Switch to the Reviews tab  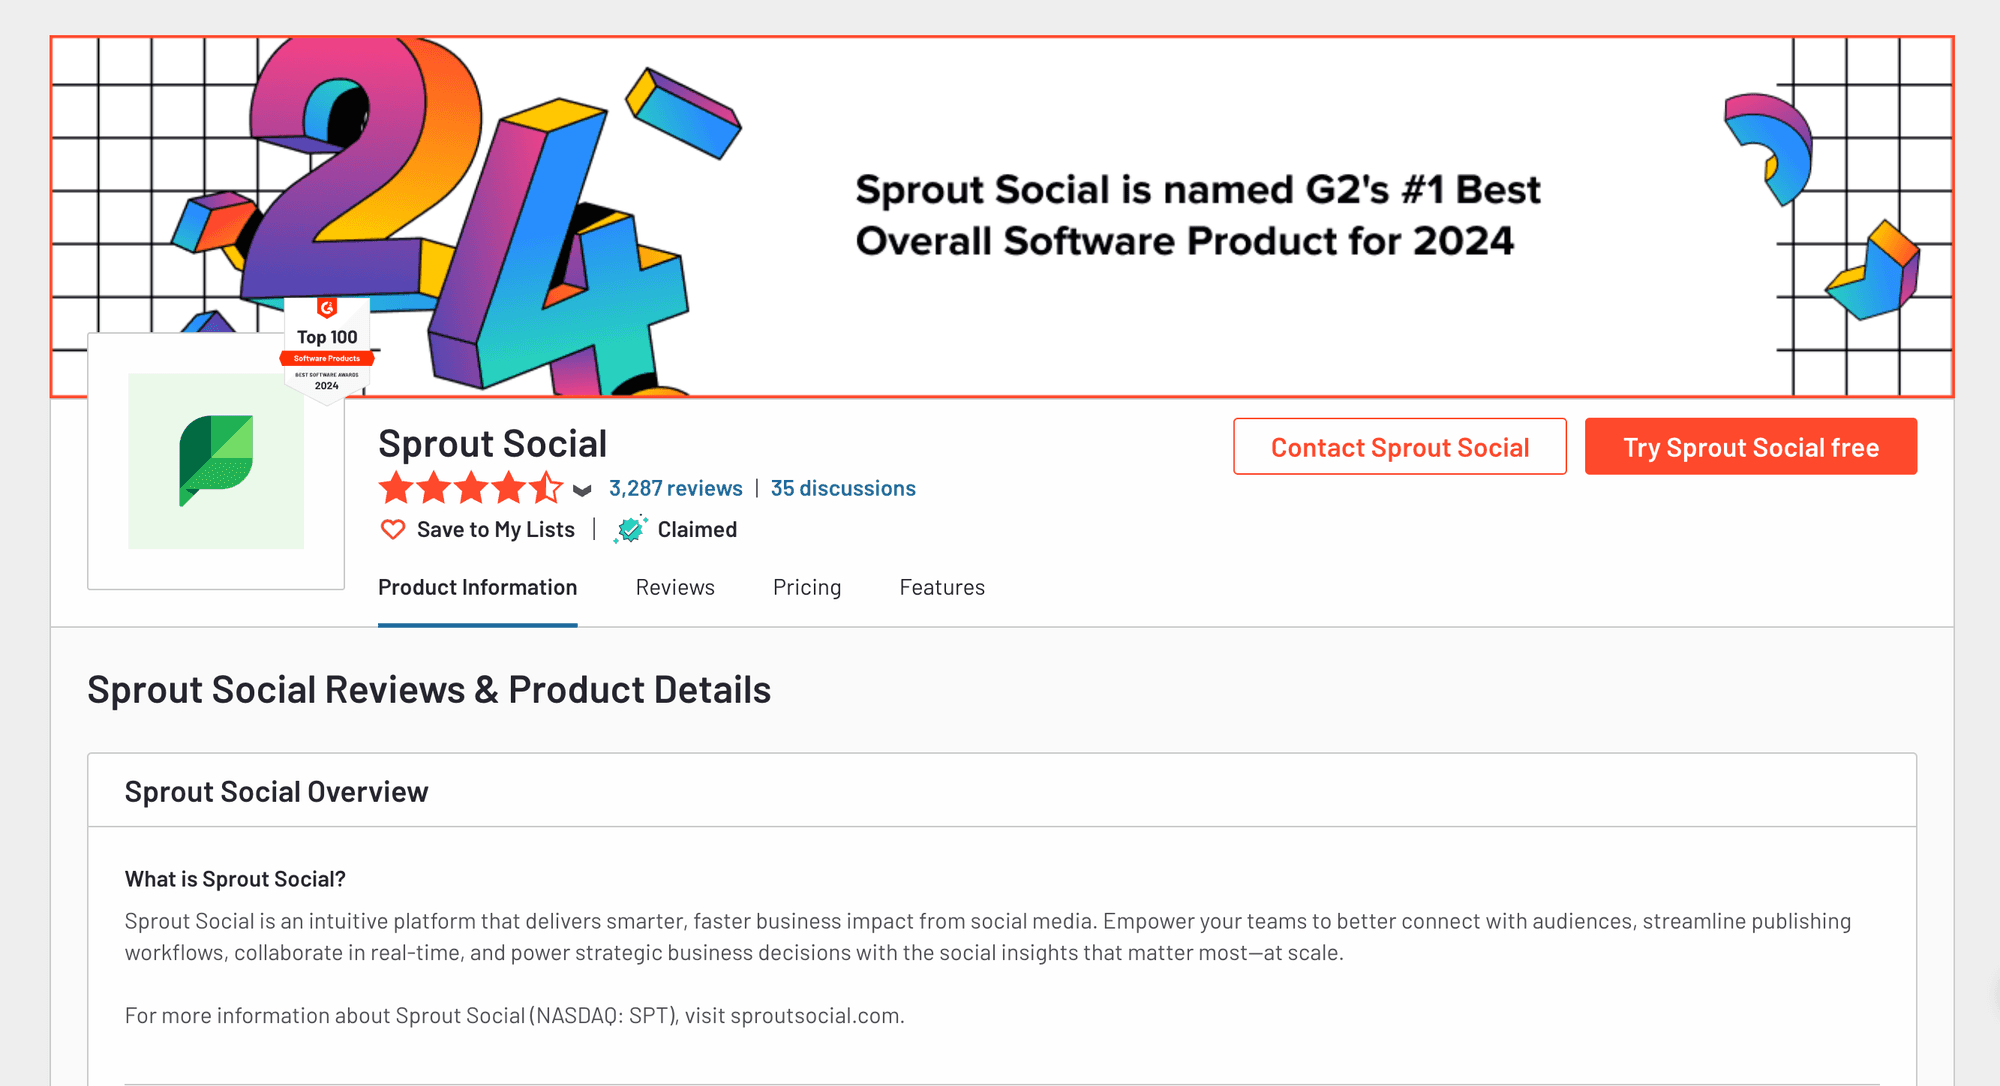pyautogui.click(x=675, y=588)
